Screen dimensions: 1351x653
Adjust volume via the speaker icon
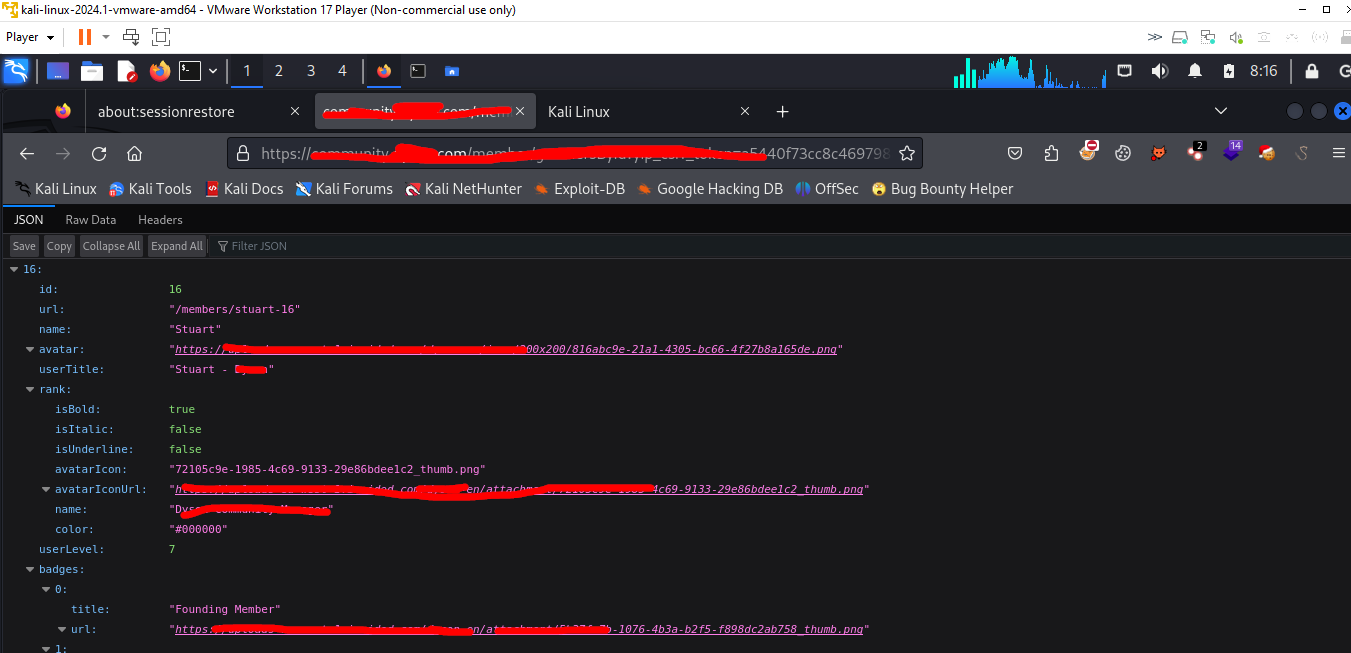[1159, 71]
